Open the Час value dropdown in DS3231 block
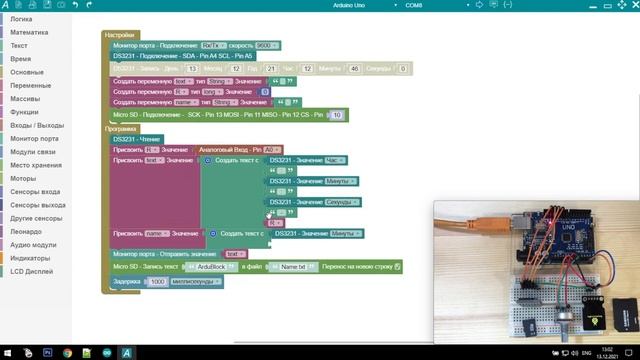The height and width of the screenshot is (360, 640). point(335,160)
